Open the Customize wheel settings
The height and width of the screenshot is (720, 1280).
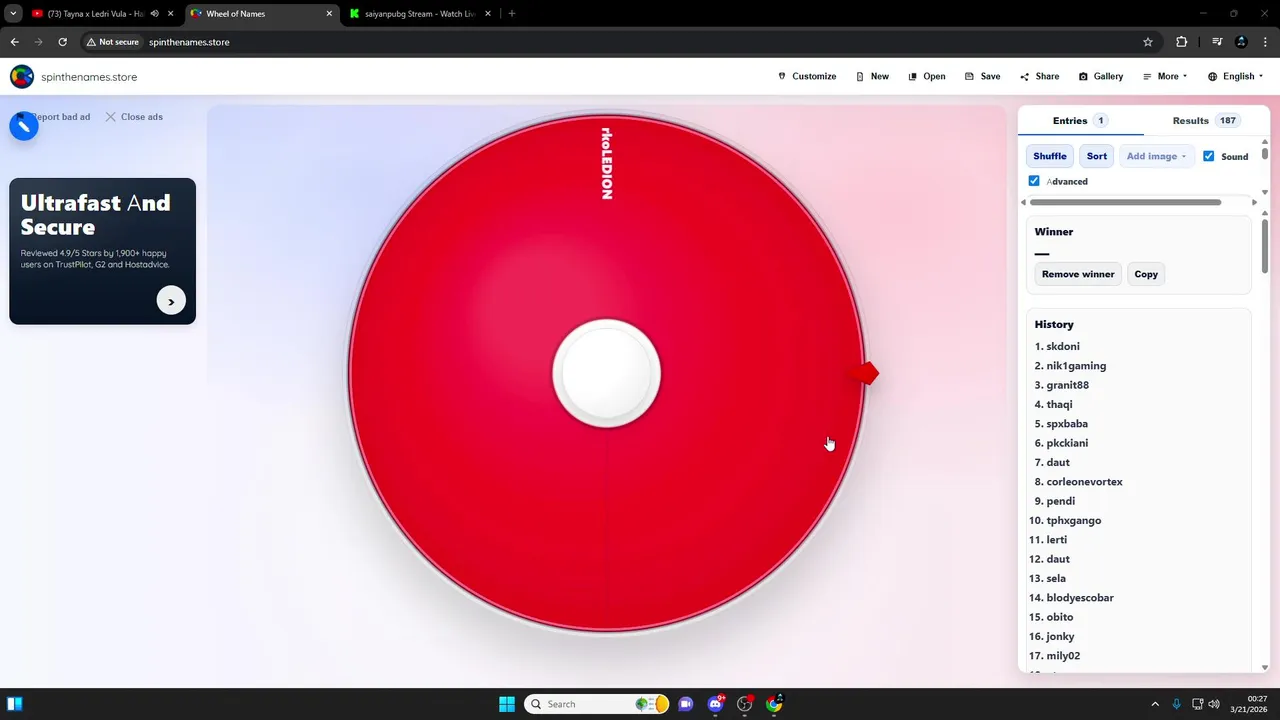807,76
